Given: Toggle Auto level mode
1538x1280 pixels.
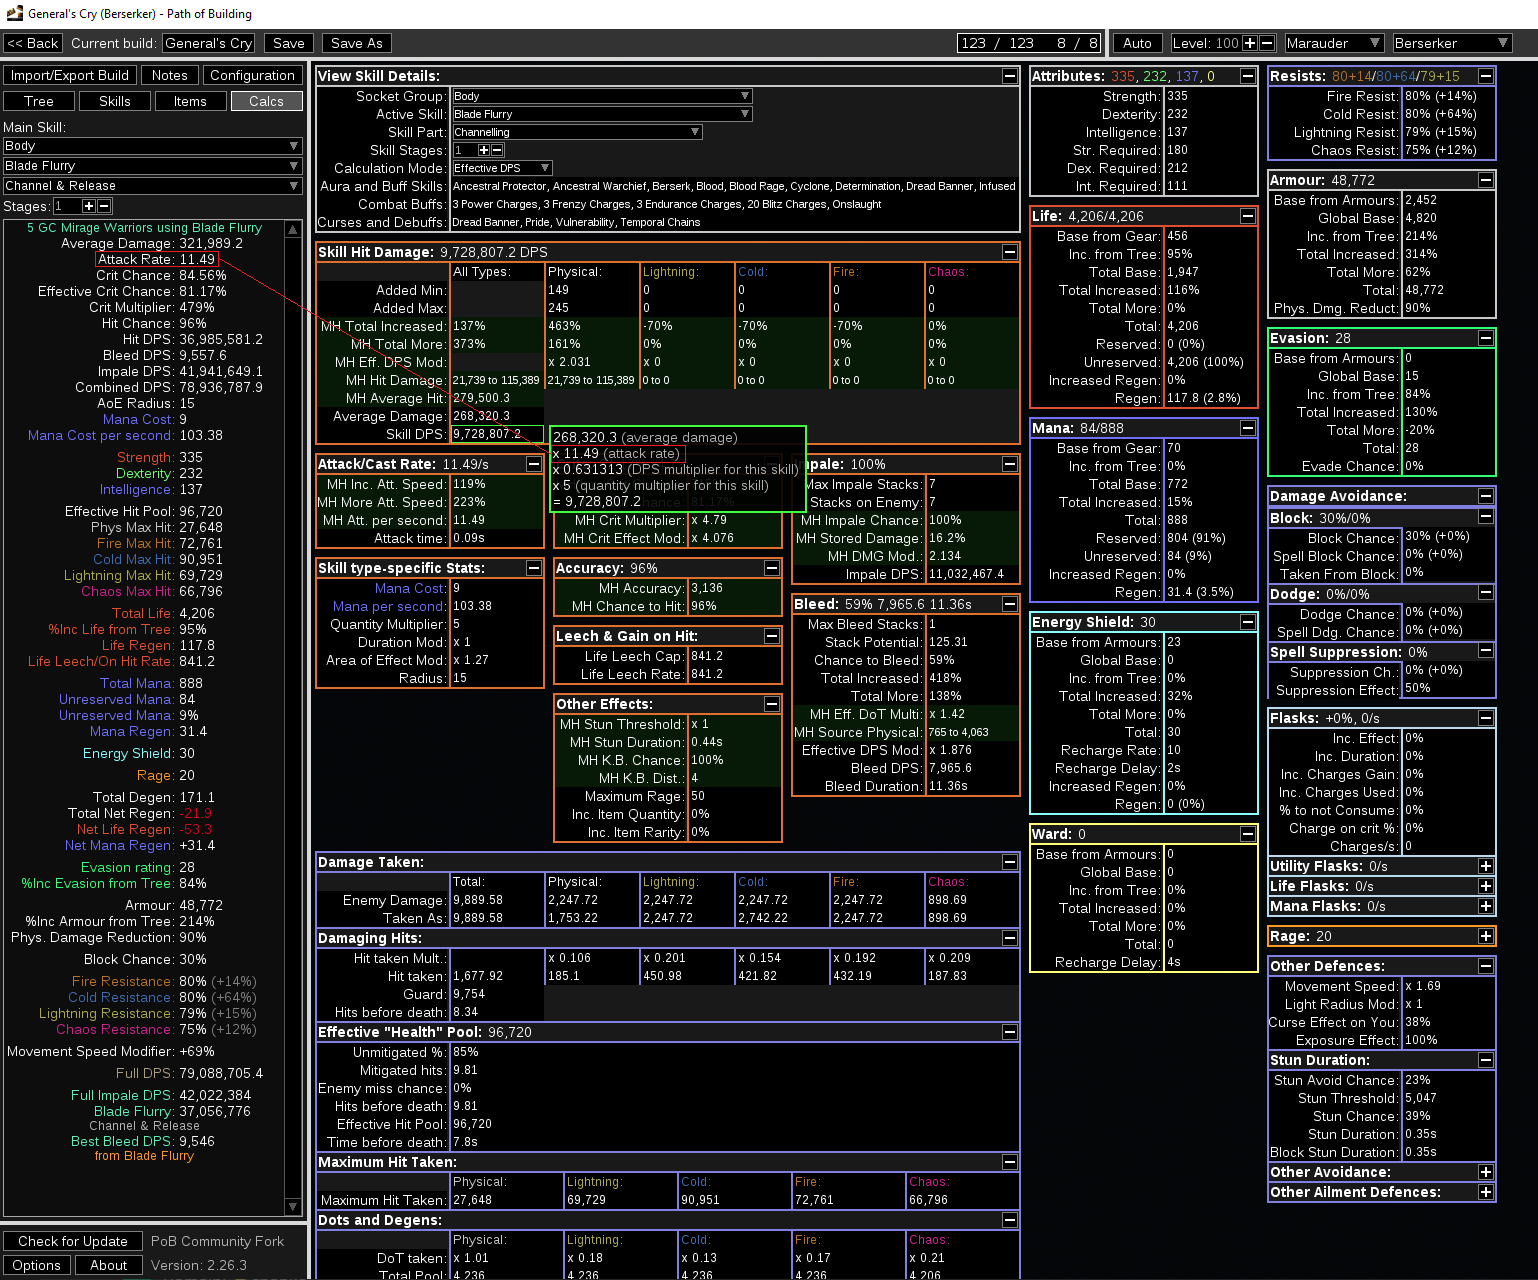Looking at the screenshot, I should click(1138, 43).
